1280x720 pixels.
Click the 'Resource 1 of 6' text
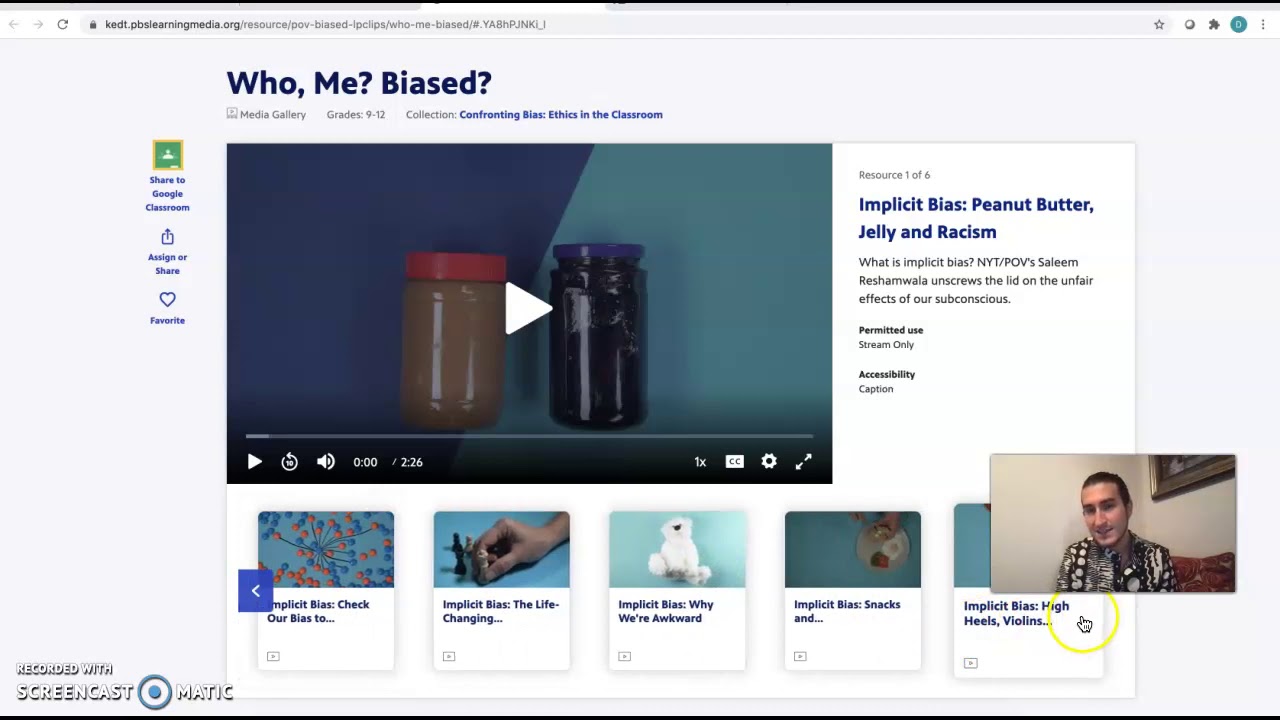(894, 175)
